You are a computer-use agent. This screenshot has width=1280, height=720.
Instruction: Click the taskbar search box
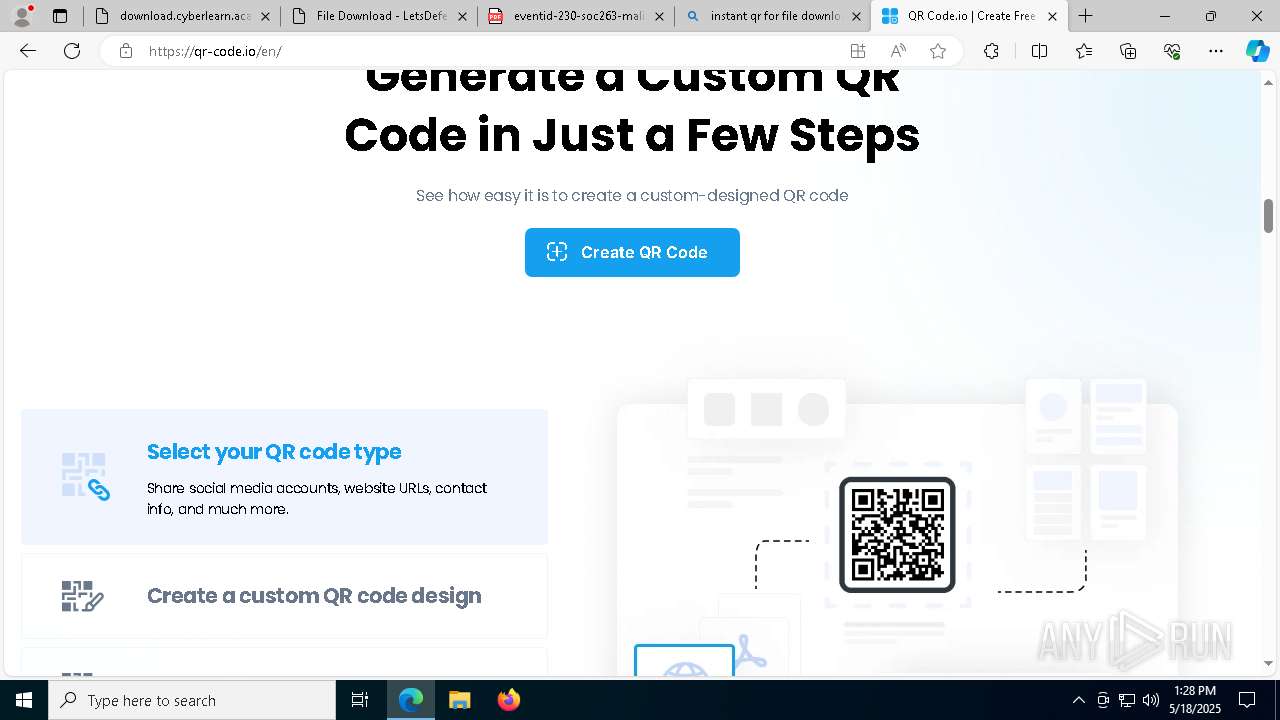click(192, 700)
